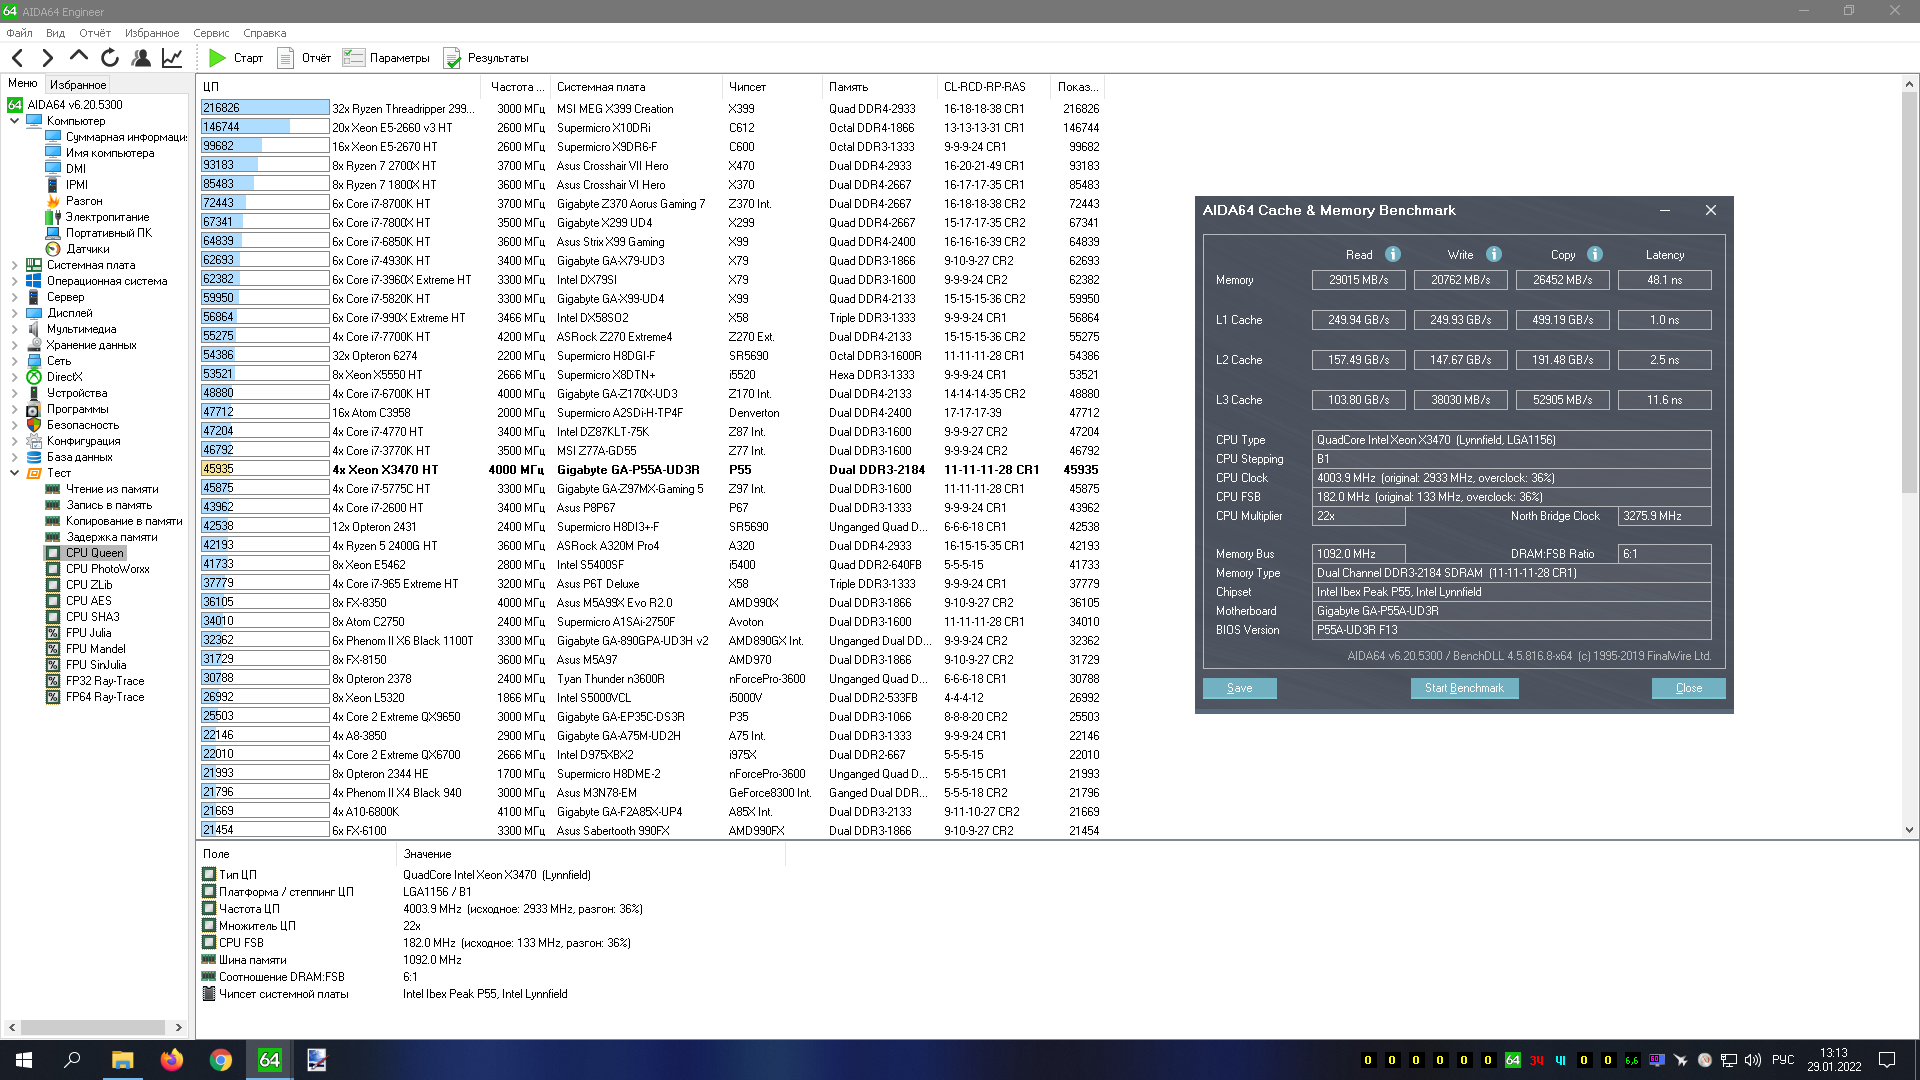Image resolution: width=1920 pixels, height=1080 pixels.
Task: Open the Сервис menu
Action: coord(210,33)
